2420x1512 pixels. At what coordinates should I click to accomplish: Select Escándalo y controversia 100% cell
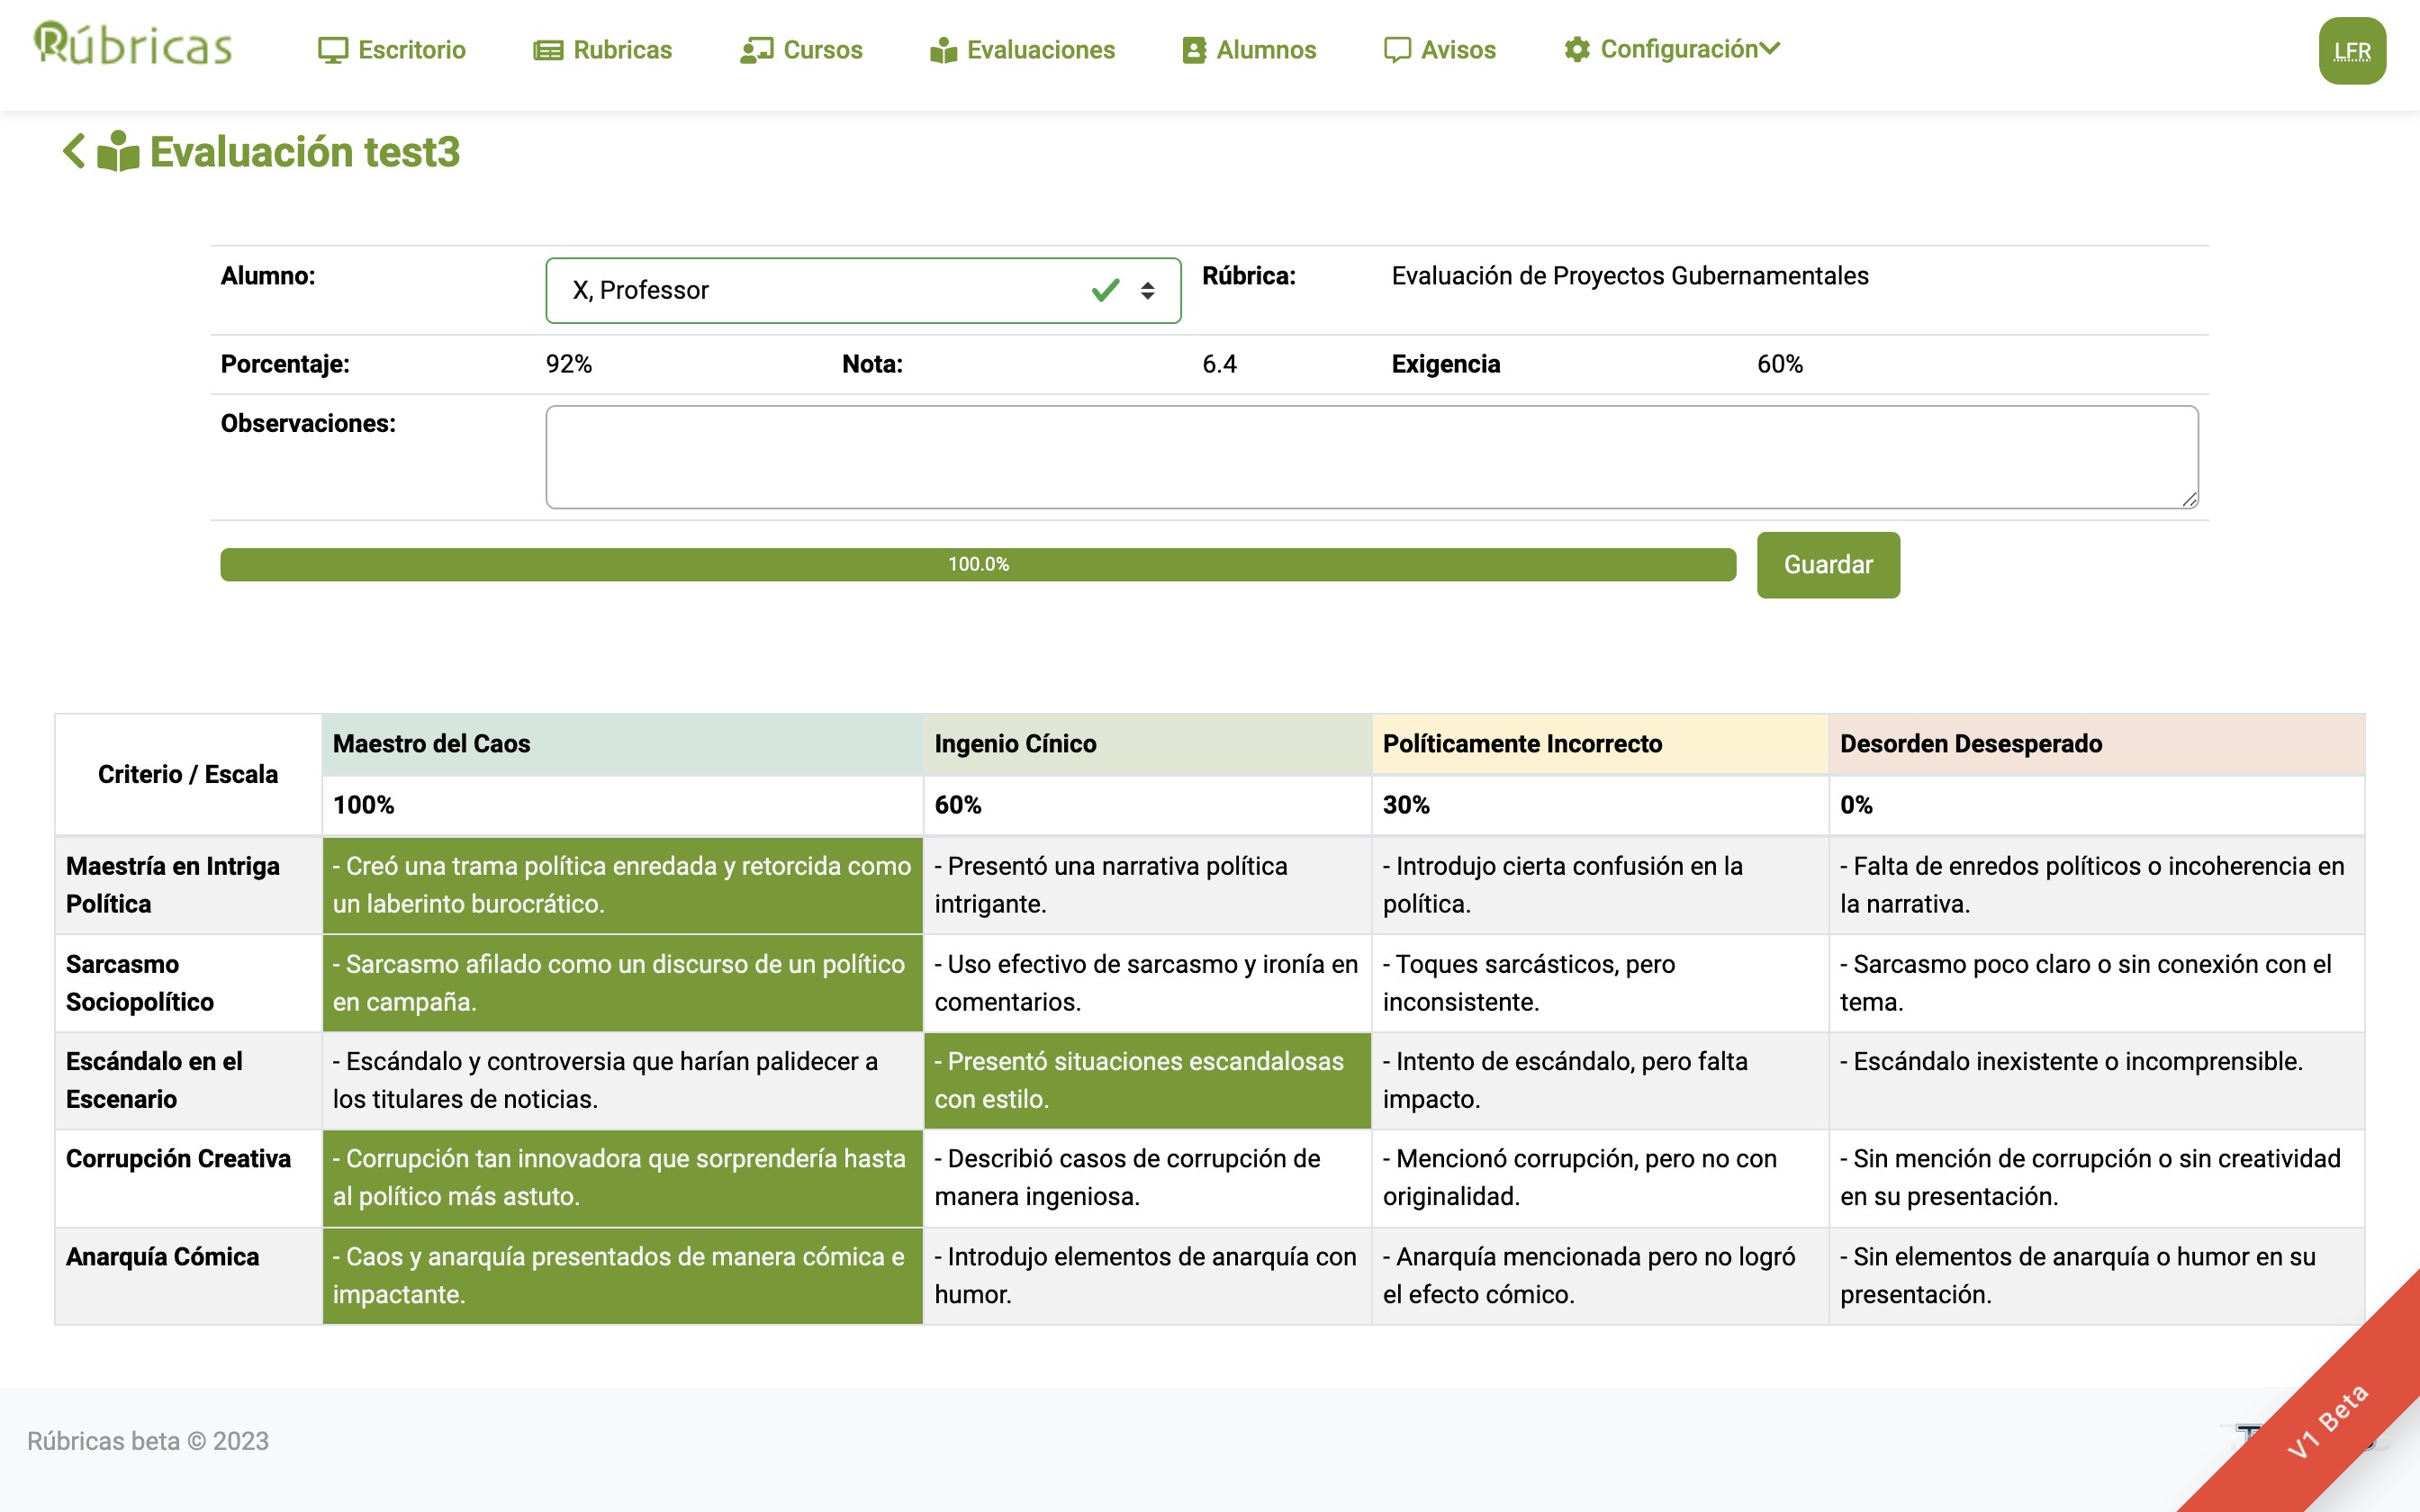click(x=622, y=1080)
